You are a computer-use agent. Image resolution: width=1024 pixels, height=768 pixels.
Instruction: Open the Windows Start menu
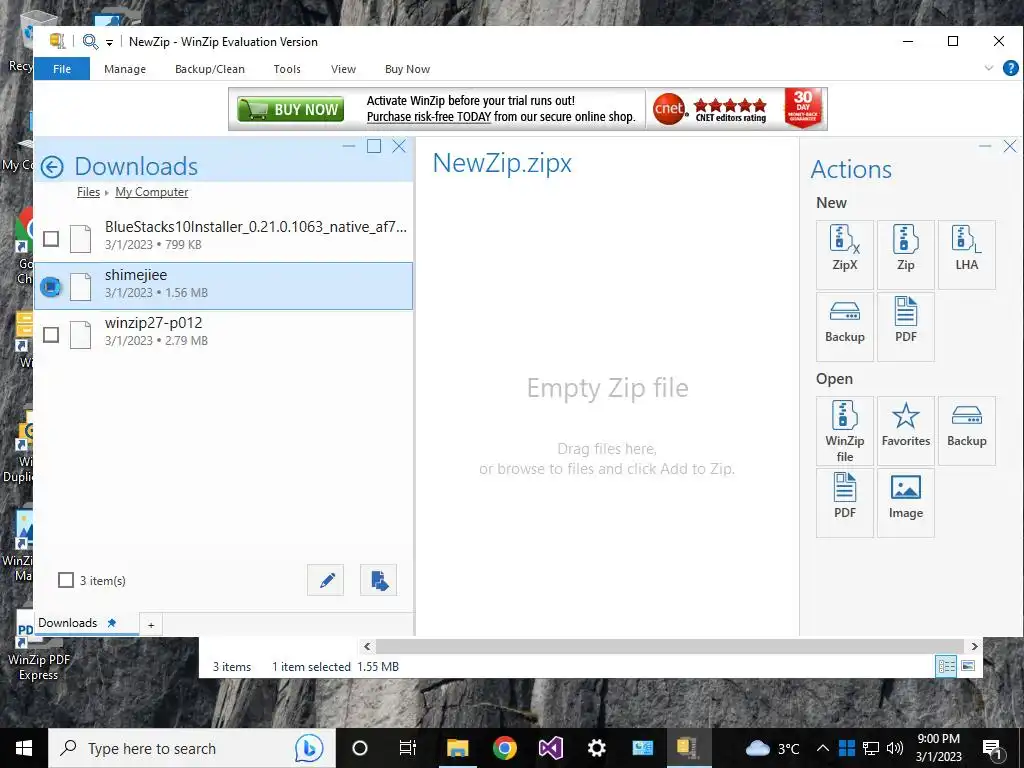[24, 748]
